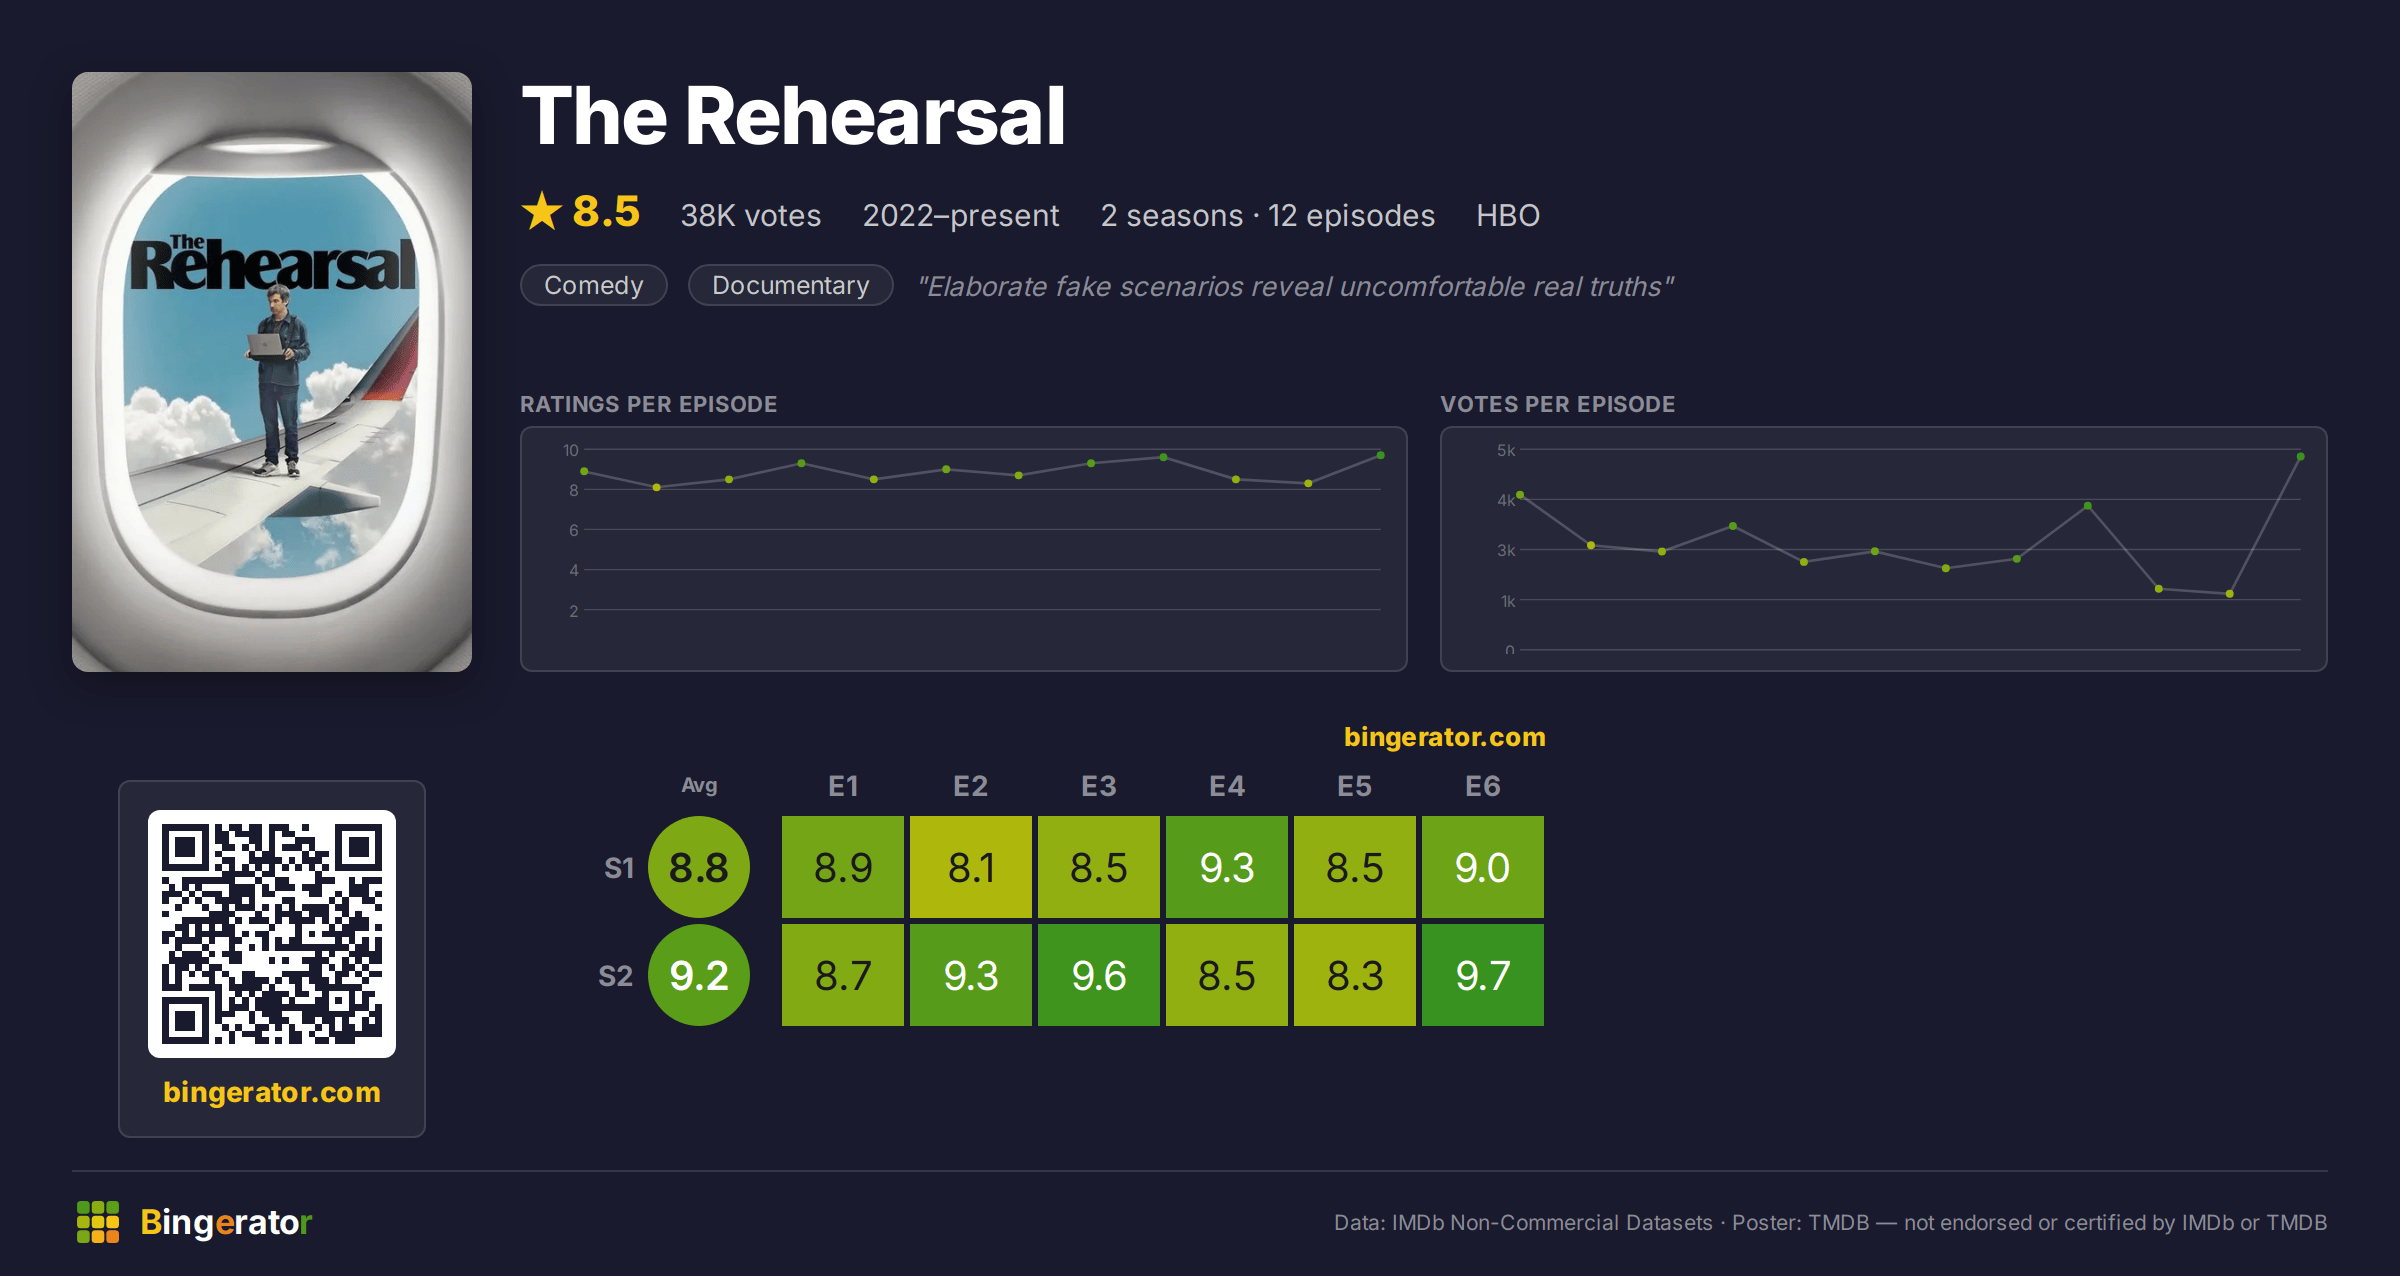The width and height of the screenshot is (2400, 1276).
Task: Click the first point on votes chart
Action: click(x=1520, y=495)
